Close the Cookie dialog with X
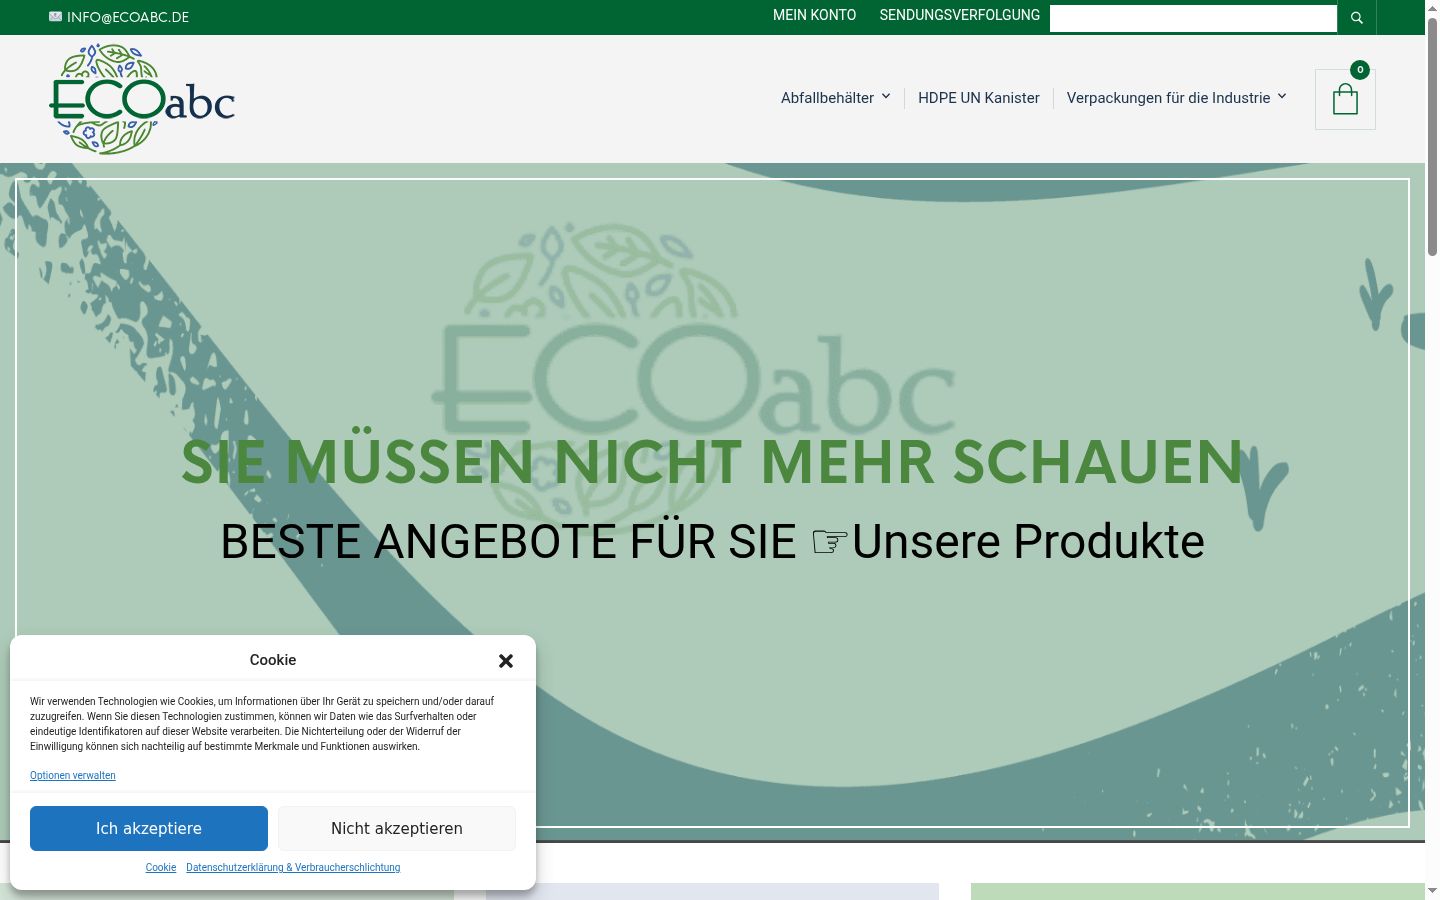1440x900 pixels. (506, 661)
